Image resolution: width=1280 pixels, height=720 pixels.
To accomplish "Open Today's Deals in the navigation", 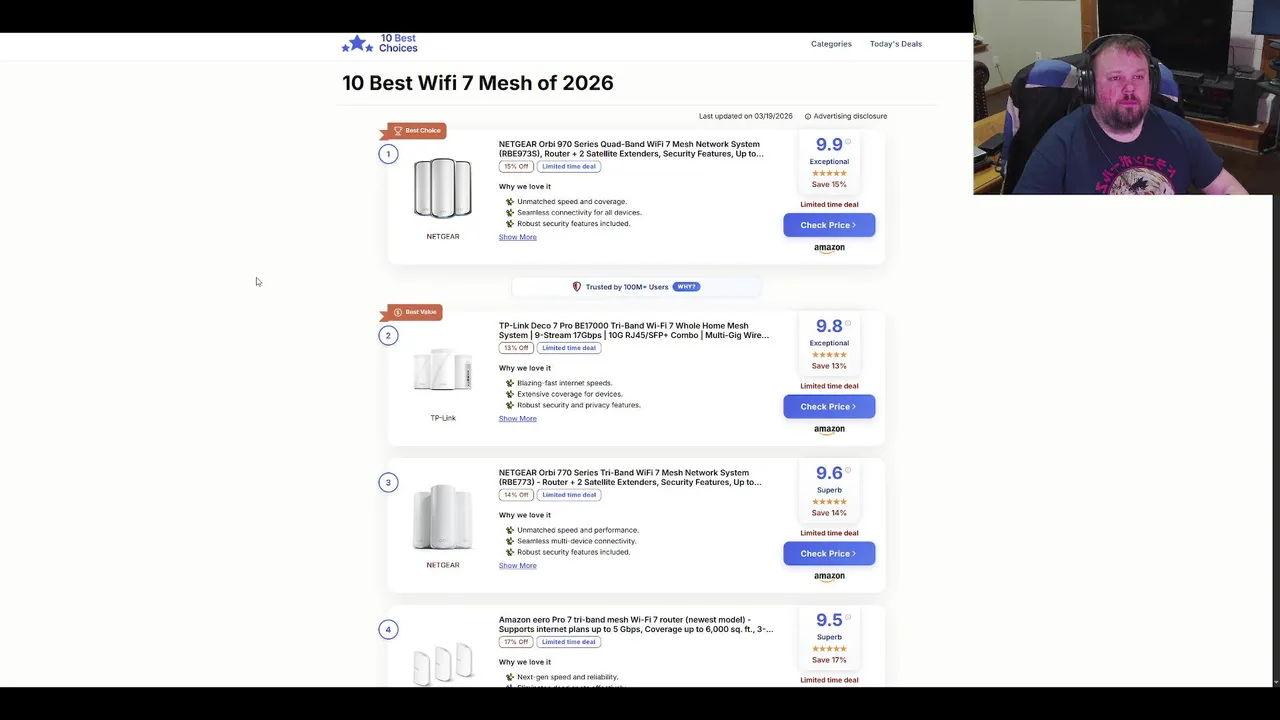I will pyautogui.click(x=895, y=44).
